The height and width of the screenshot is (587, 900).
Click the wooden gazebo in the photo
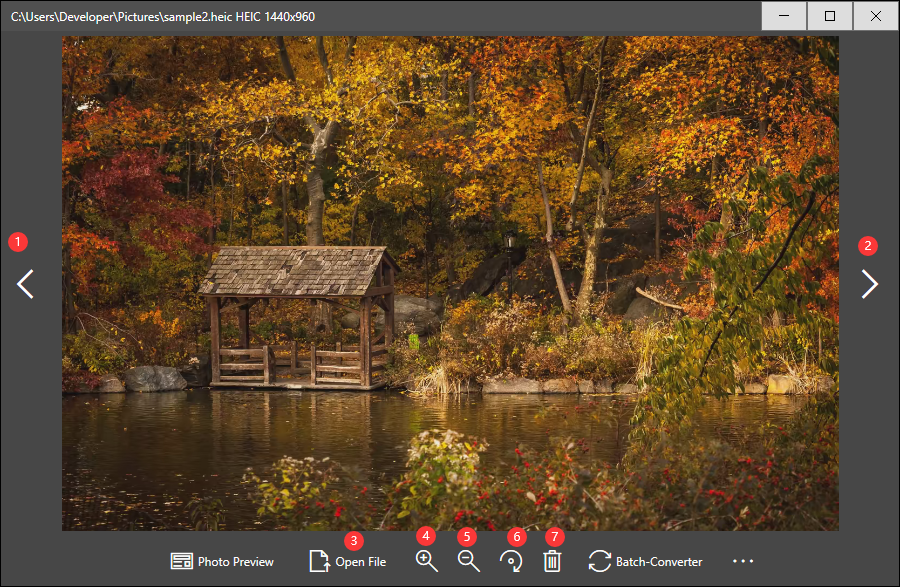(x=296, y=315)
